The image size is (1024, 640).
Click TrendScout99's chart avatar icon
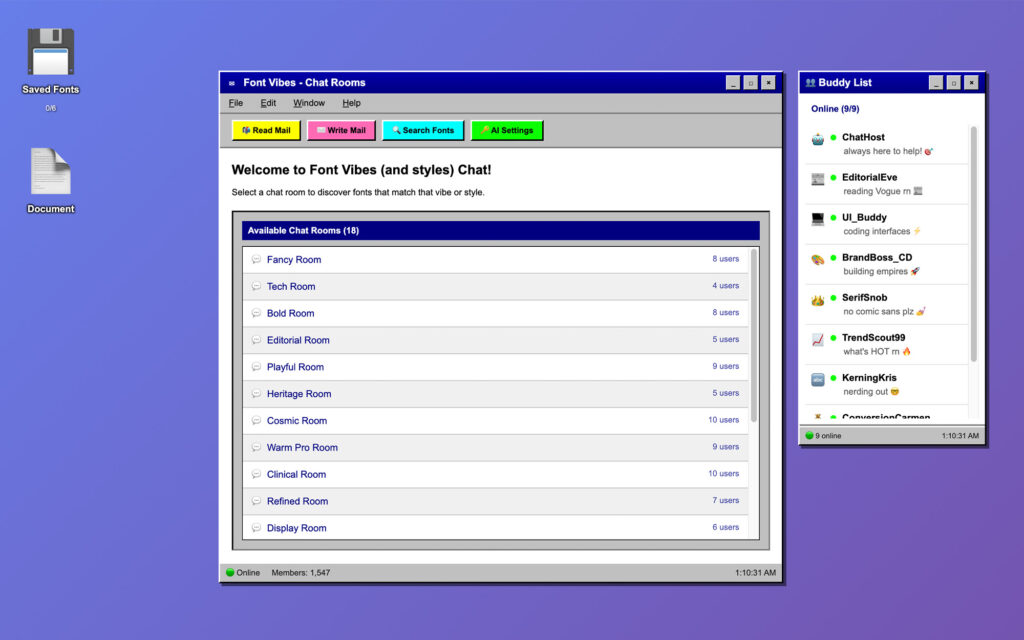click(818, 340)
